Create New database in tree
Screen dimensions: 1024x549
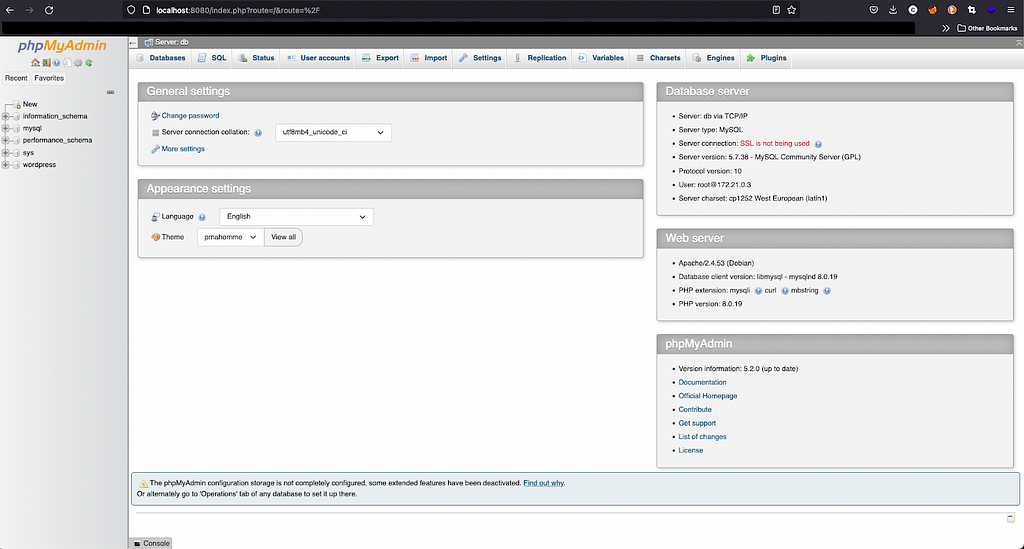30,104
